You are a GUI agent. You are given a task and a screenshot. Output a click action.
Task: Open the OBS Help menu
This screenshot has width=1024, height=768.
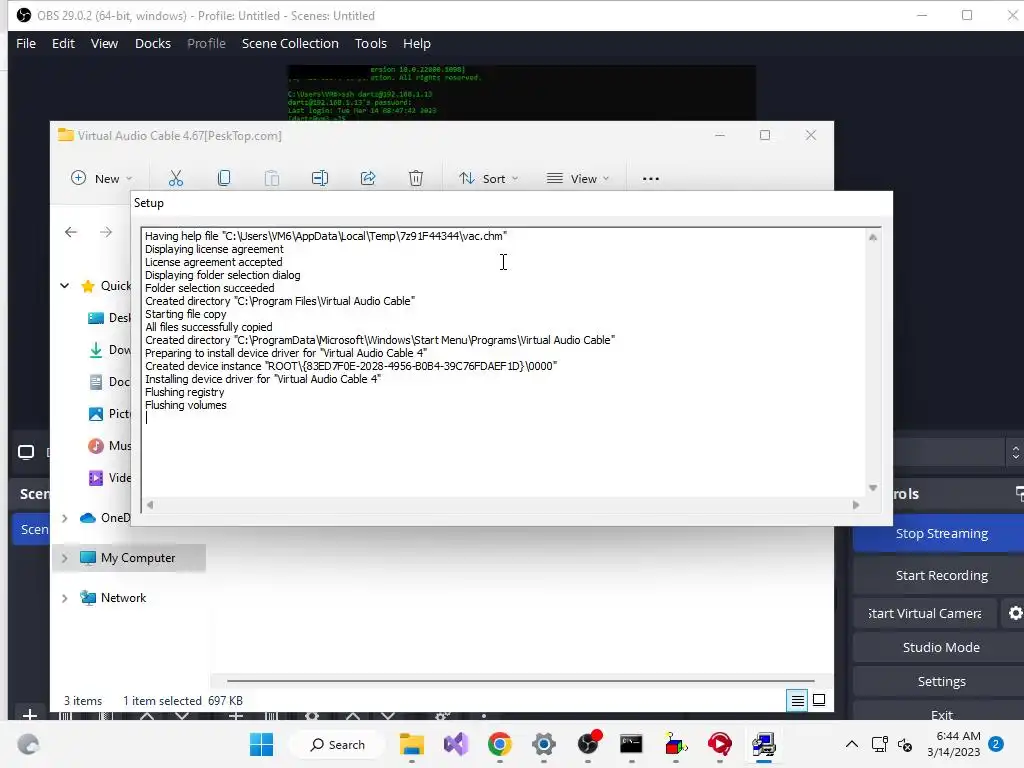click(417, 44)
